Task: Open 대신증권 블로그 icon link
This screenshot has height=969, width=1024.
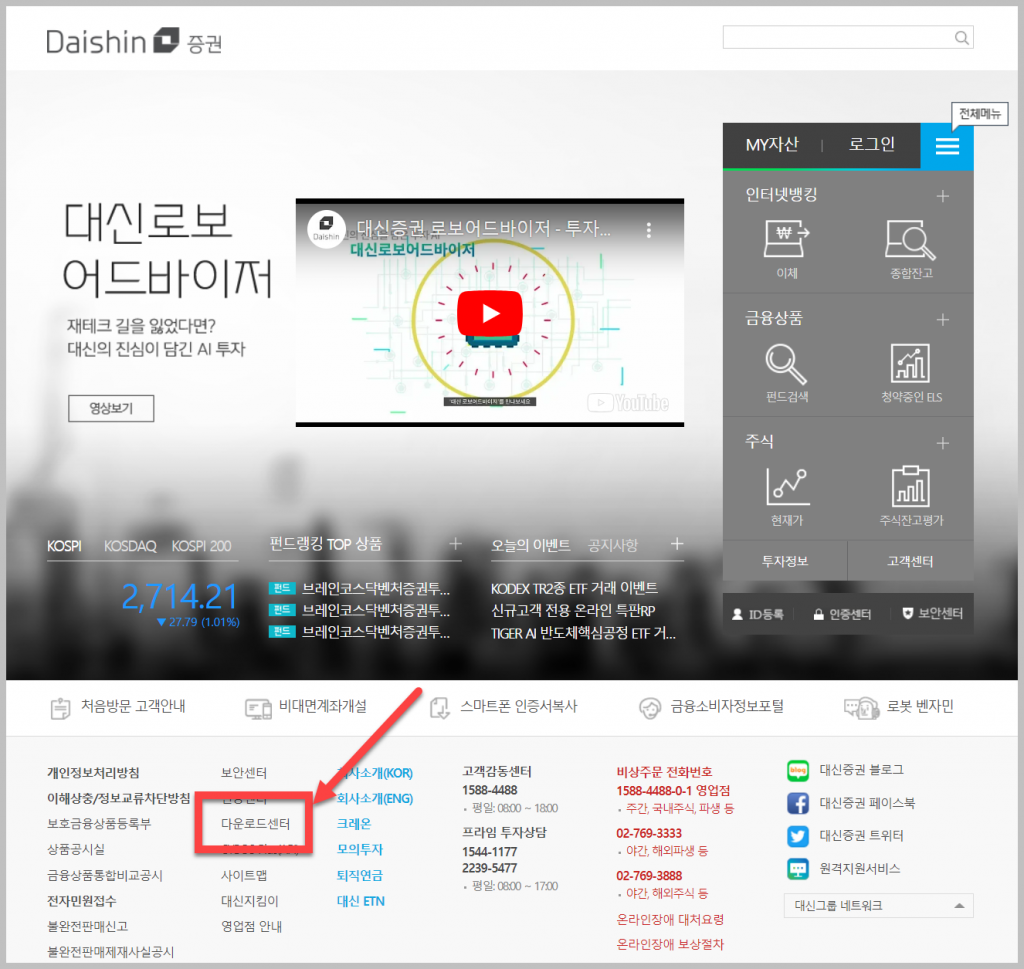Action: (x=798, y=770)
